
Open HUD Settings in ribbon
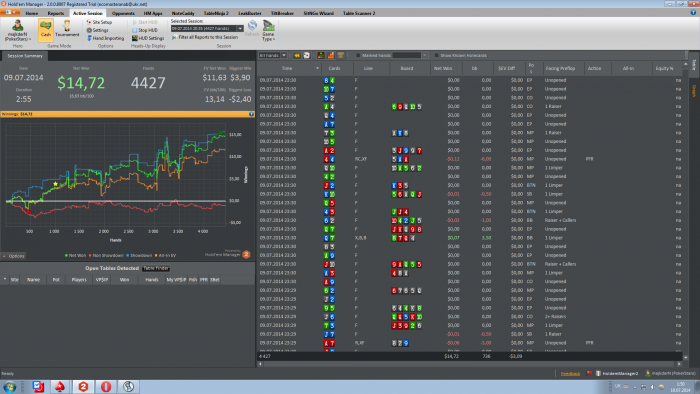pos(148,38)
